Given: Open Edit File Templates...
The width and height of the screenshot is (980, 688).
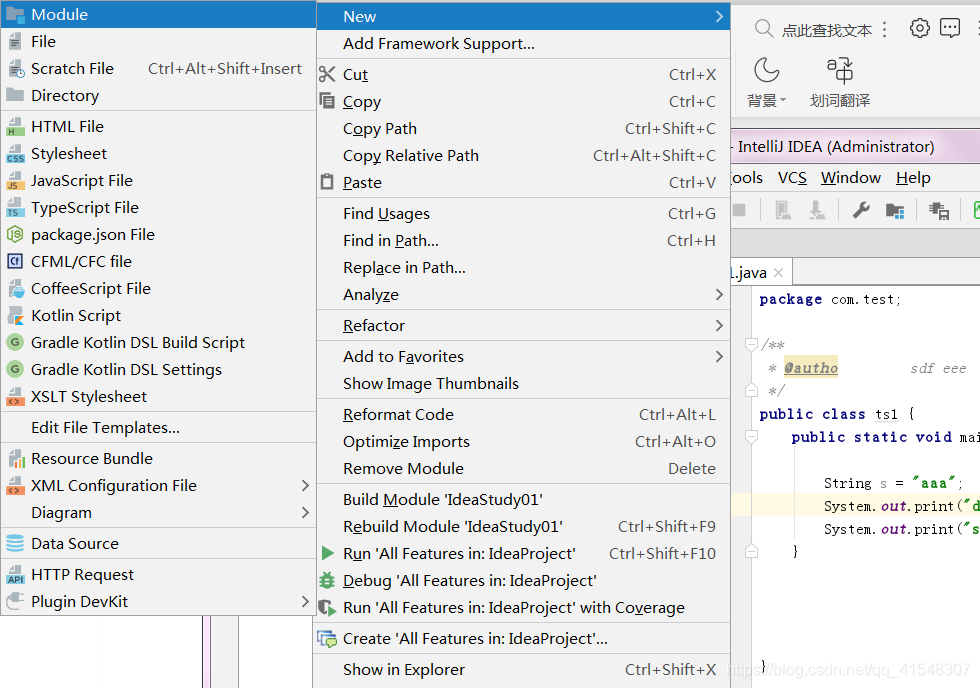Looking at the screenshot, I should tap(158, 428).
